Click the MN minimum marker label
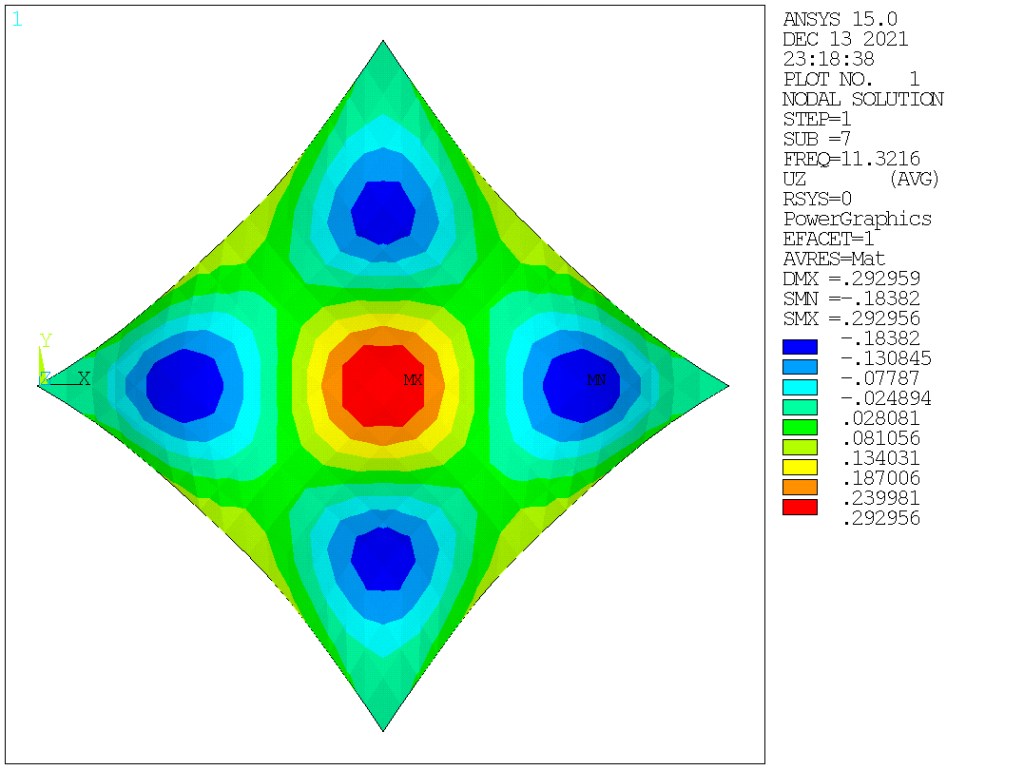The image size is (1024, 770). tap(596, 380)
